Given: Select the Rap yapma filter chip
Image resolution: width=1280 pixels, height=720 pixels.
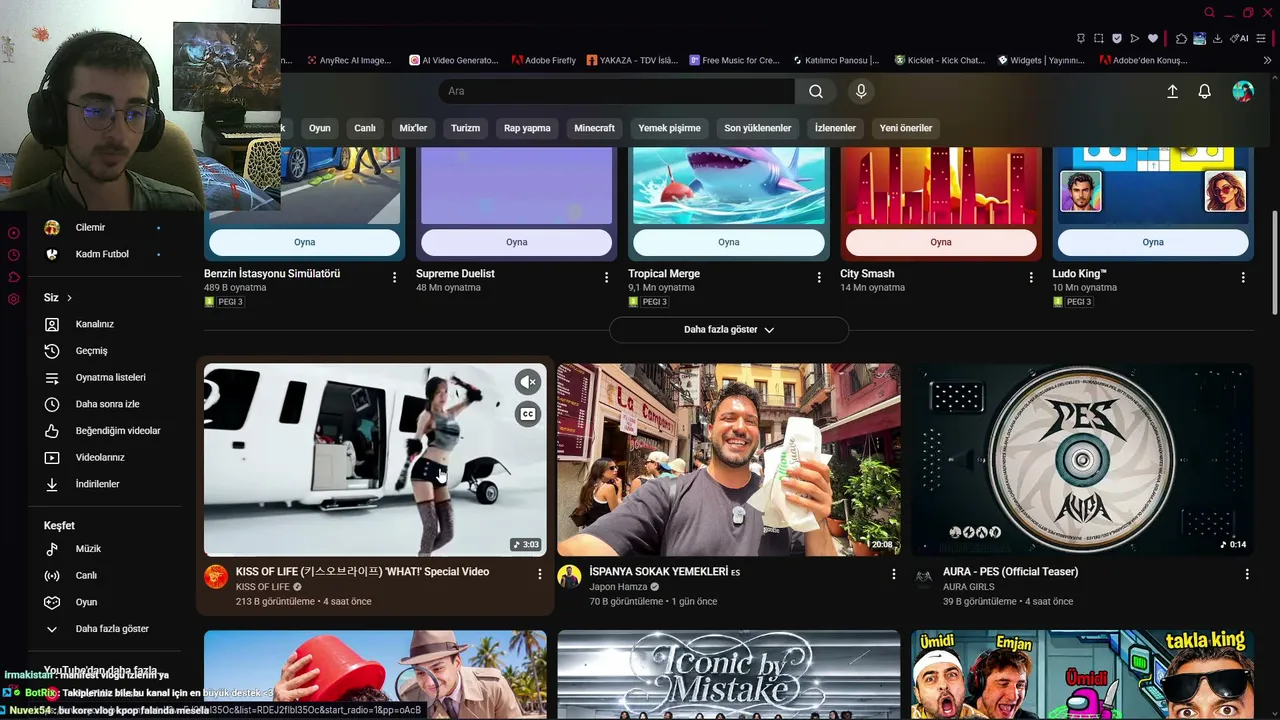Looking at the screenshot, I should [527, 128].
